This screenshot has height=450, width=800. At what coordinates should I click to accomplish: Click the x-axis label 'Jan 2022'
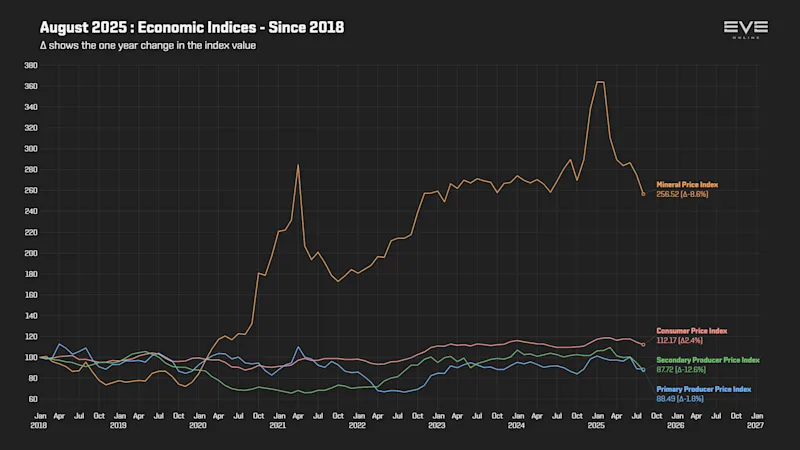click(358, 421)
